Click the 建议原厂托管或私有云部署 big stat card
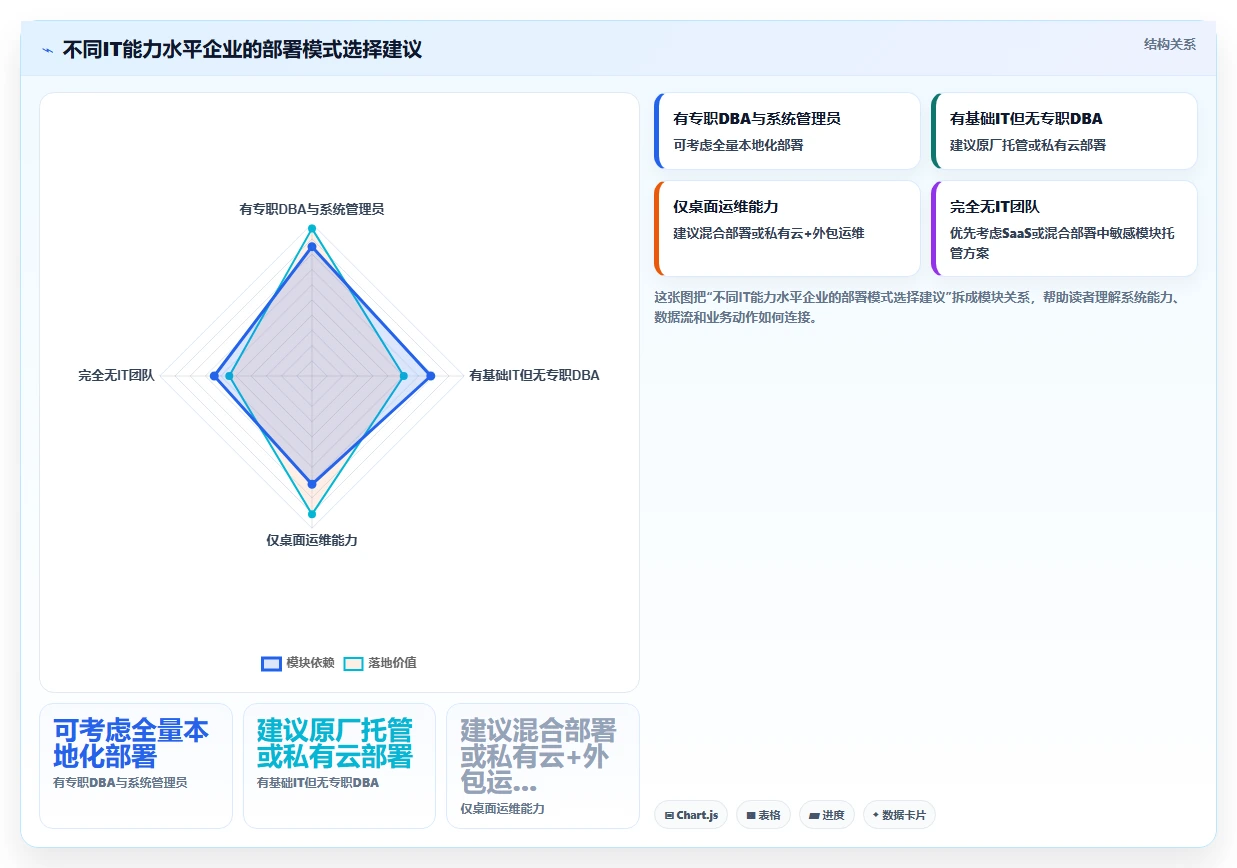The width and height of the screenshot is (1237, 868). click(x=339, y=766)
